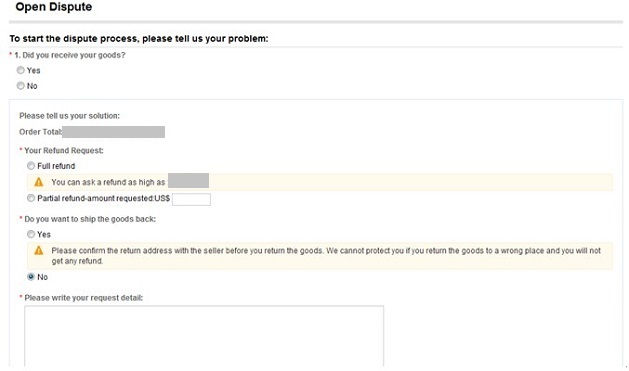This screenshot has width=629, height=371.
Task: Click the grayed-out Order Total value box
Action: (114, 132)
